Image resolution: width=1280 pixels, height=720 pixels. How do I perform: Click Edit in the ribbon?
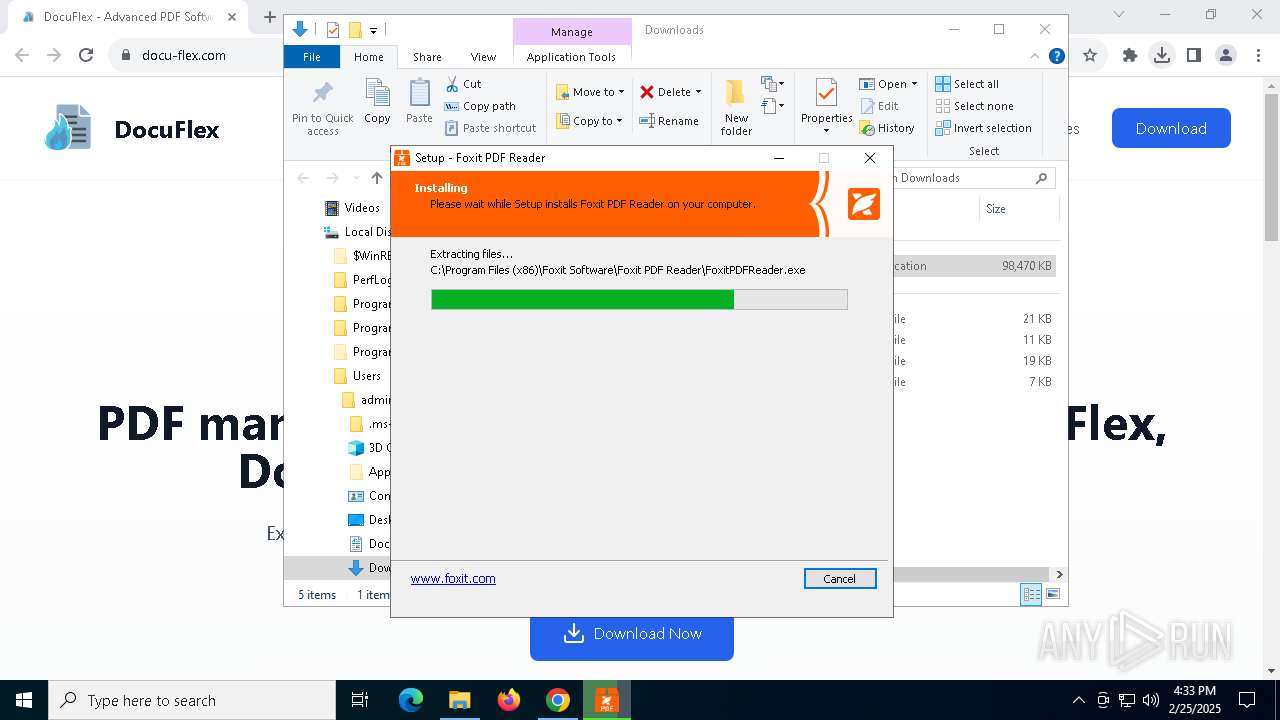(879, 106)
